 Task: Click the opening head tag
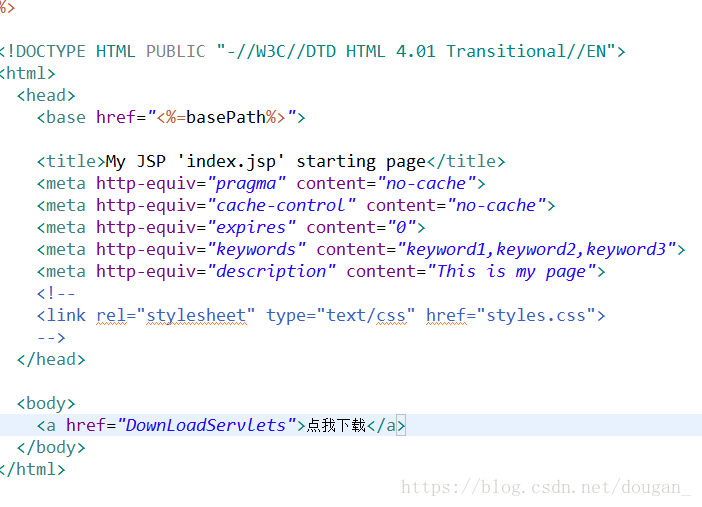(x=46, y=95)
